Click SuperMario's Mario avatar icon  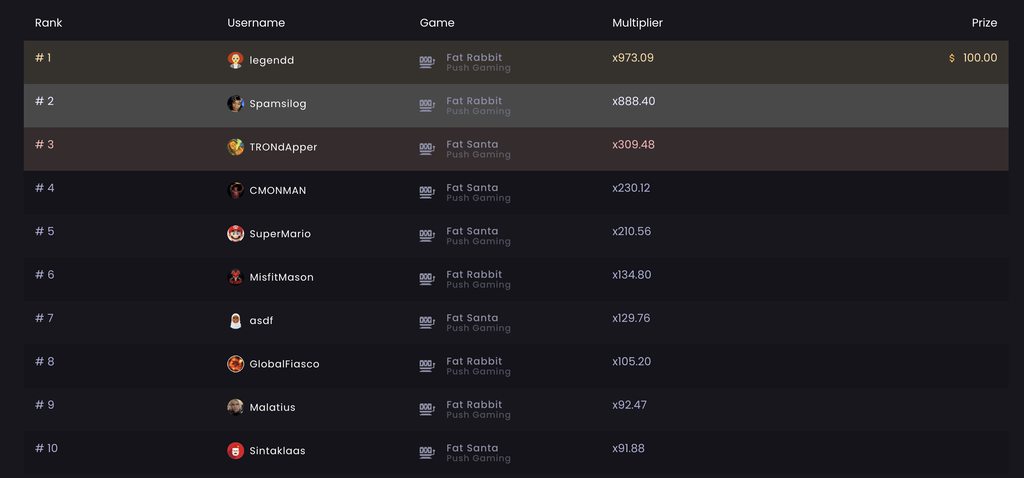235,234
